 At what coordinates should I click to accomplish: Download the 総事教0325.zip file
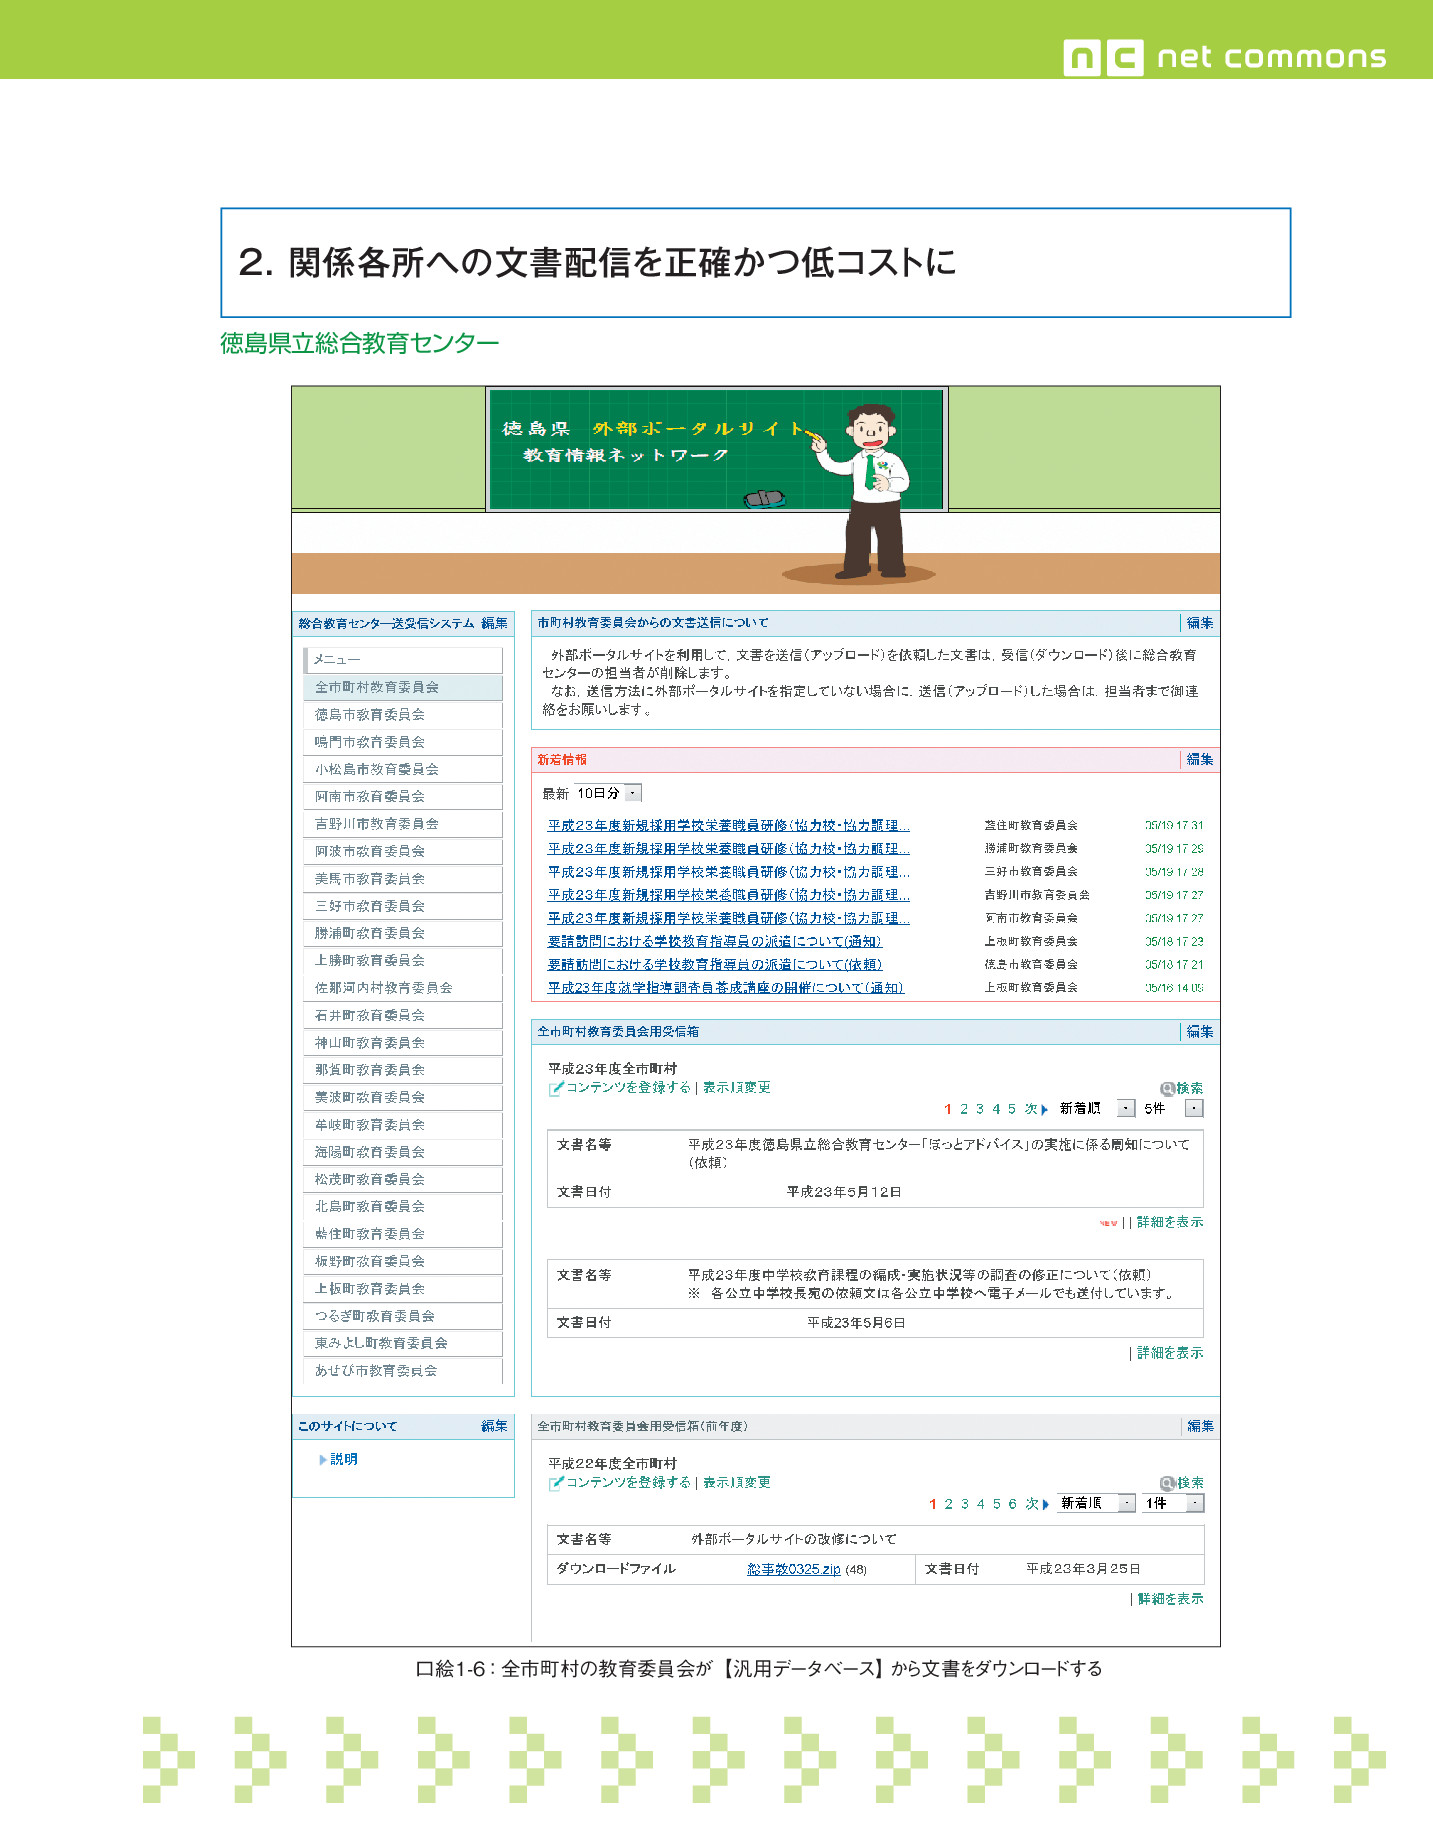[x=794, y=1570]
